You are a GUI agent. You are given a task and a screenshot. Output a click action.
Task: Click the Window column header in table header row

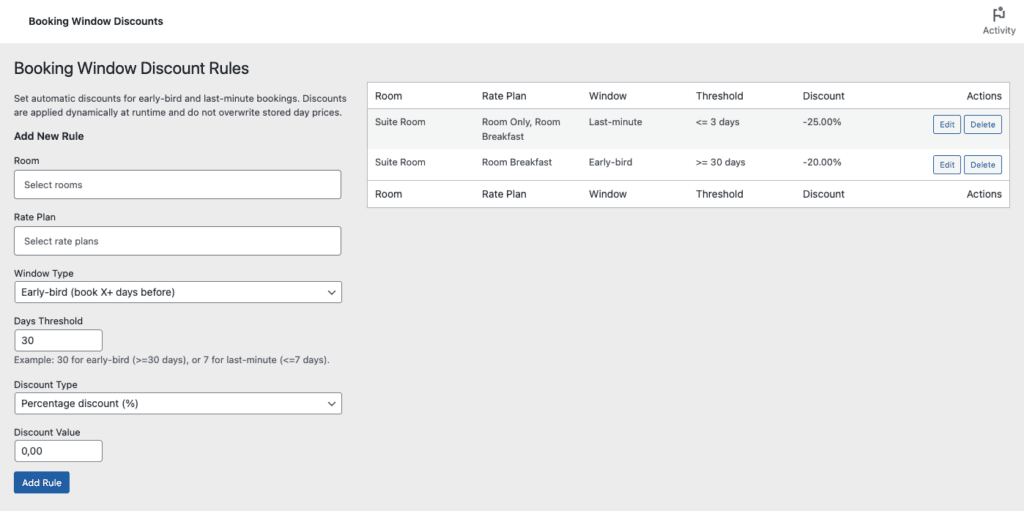pyautogui.click(x=607, y=96)
